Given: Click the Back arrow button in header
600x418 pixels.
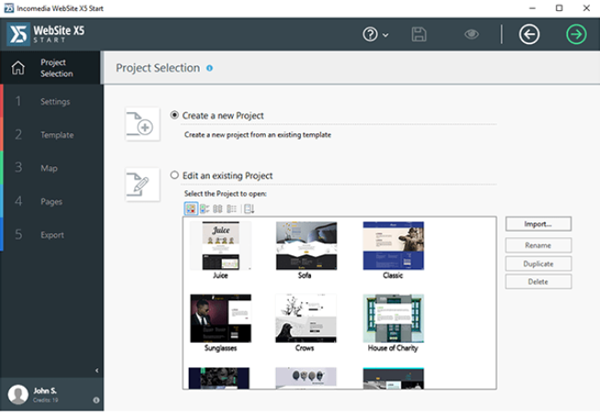Looking at the screenshot, I should pos(530,34).
